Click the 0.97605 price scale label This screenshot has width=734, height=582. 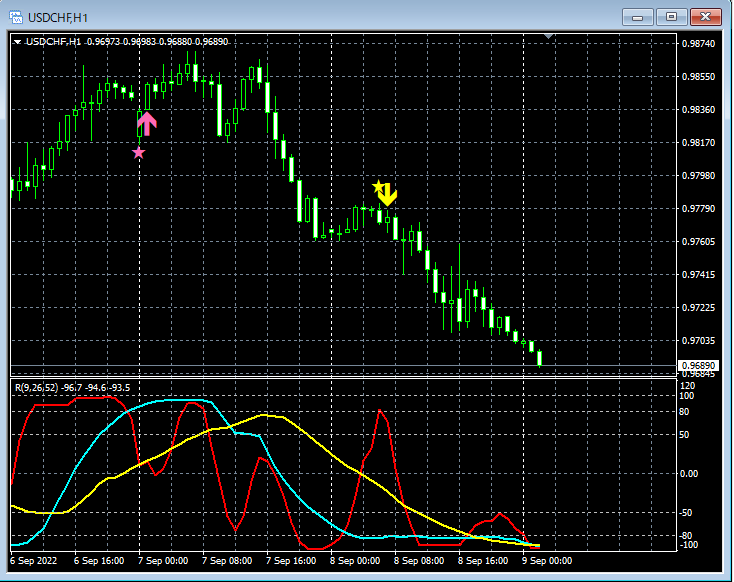point(698,242)
